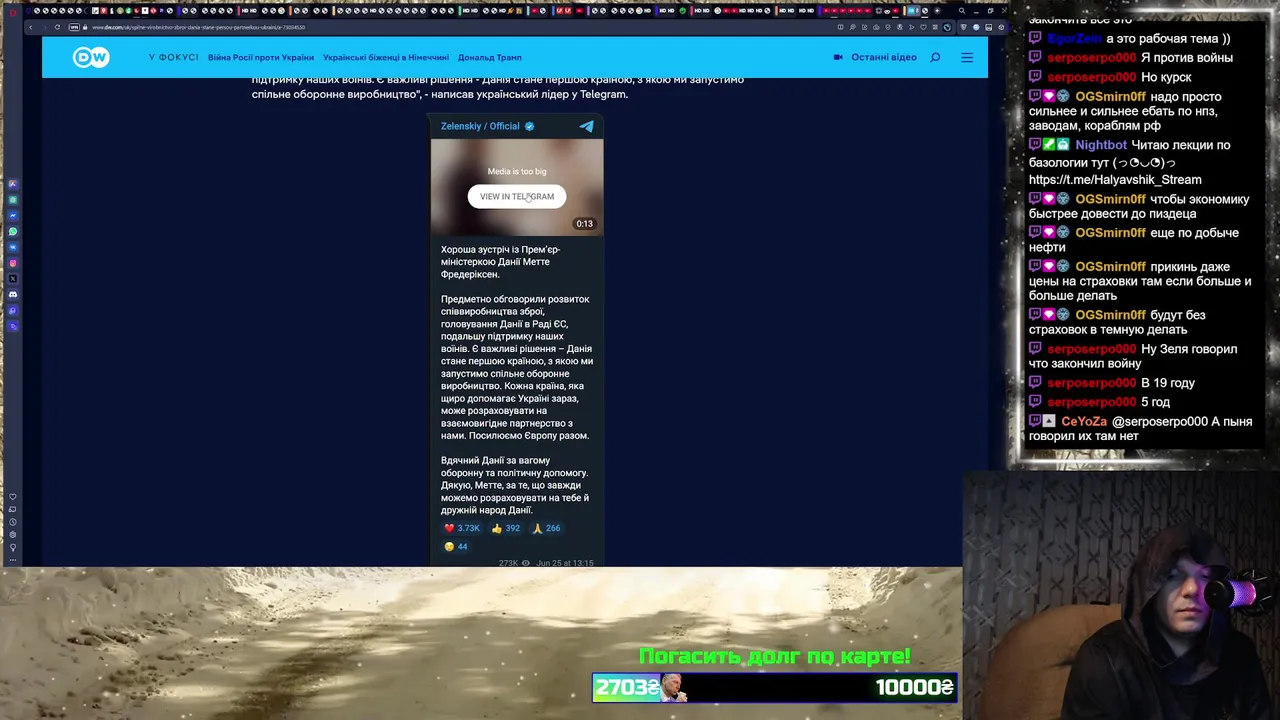Open the У ФОКУСІ nav label
The width and height of the screenshot is (1280, 720).
tap(173, 57)
